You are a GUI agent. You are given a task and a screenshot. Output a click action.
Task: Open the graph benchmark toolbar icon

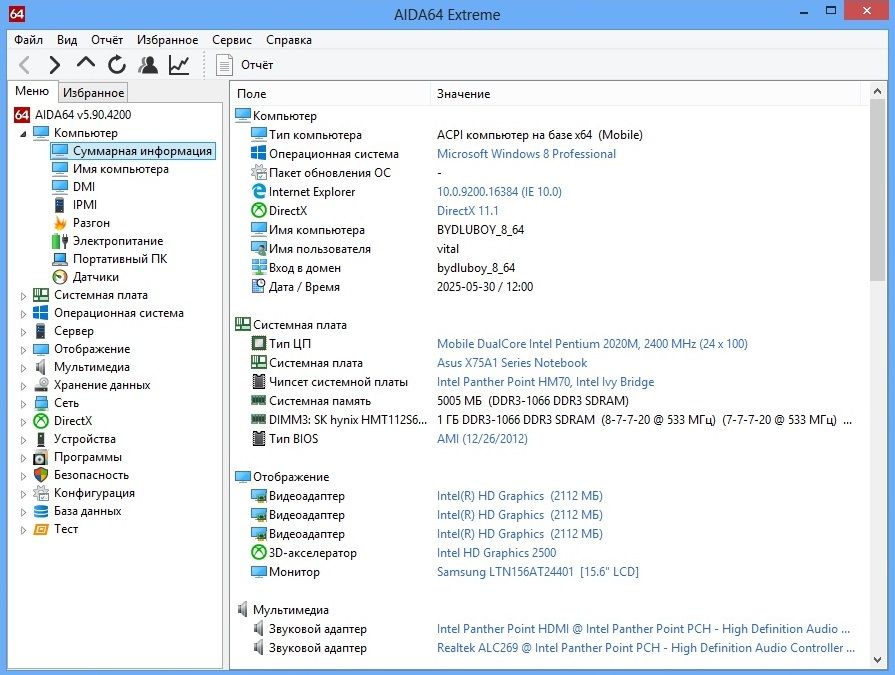coord(179,64)
